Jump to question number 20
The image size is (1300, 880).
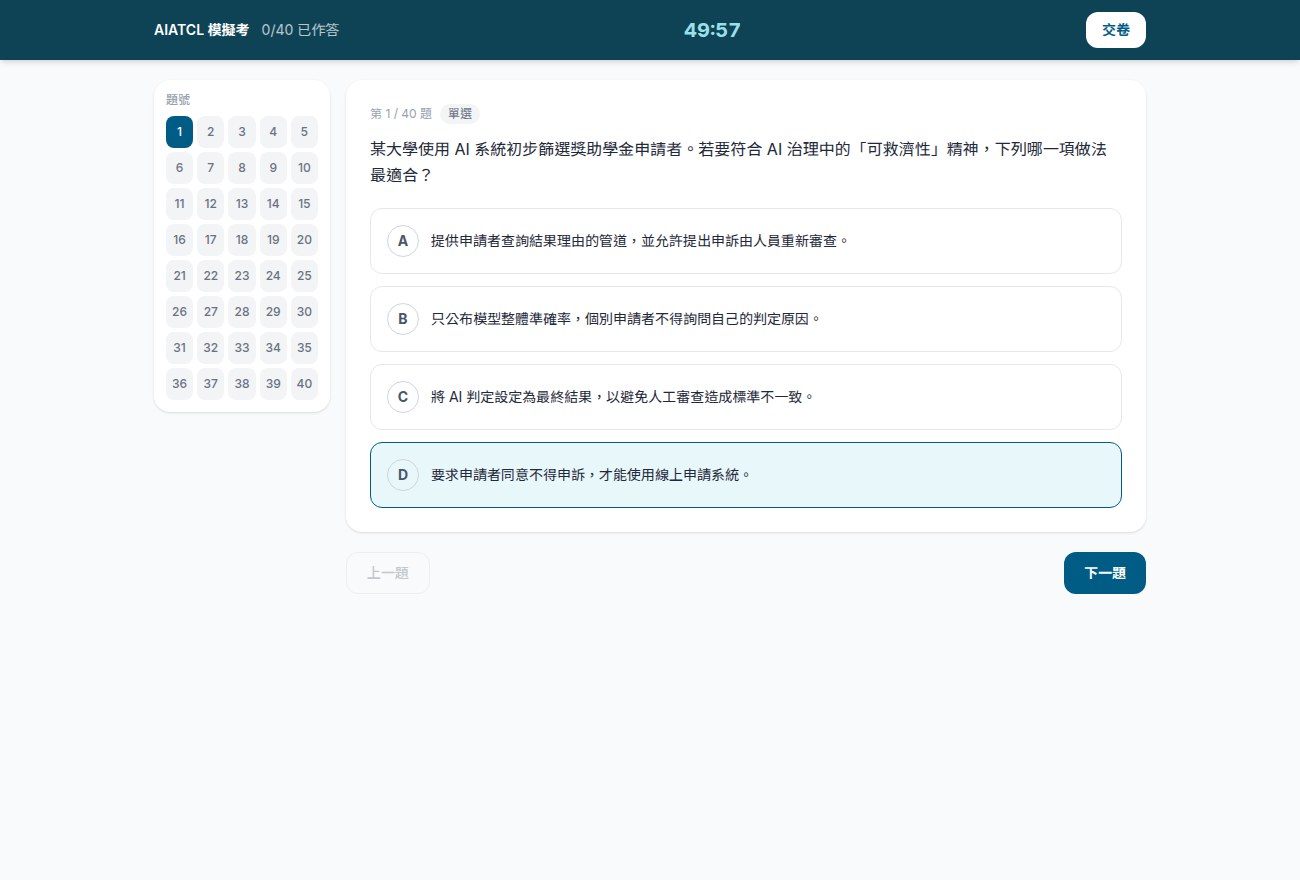305,240
